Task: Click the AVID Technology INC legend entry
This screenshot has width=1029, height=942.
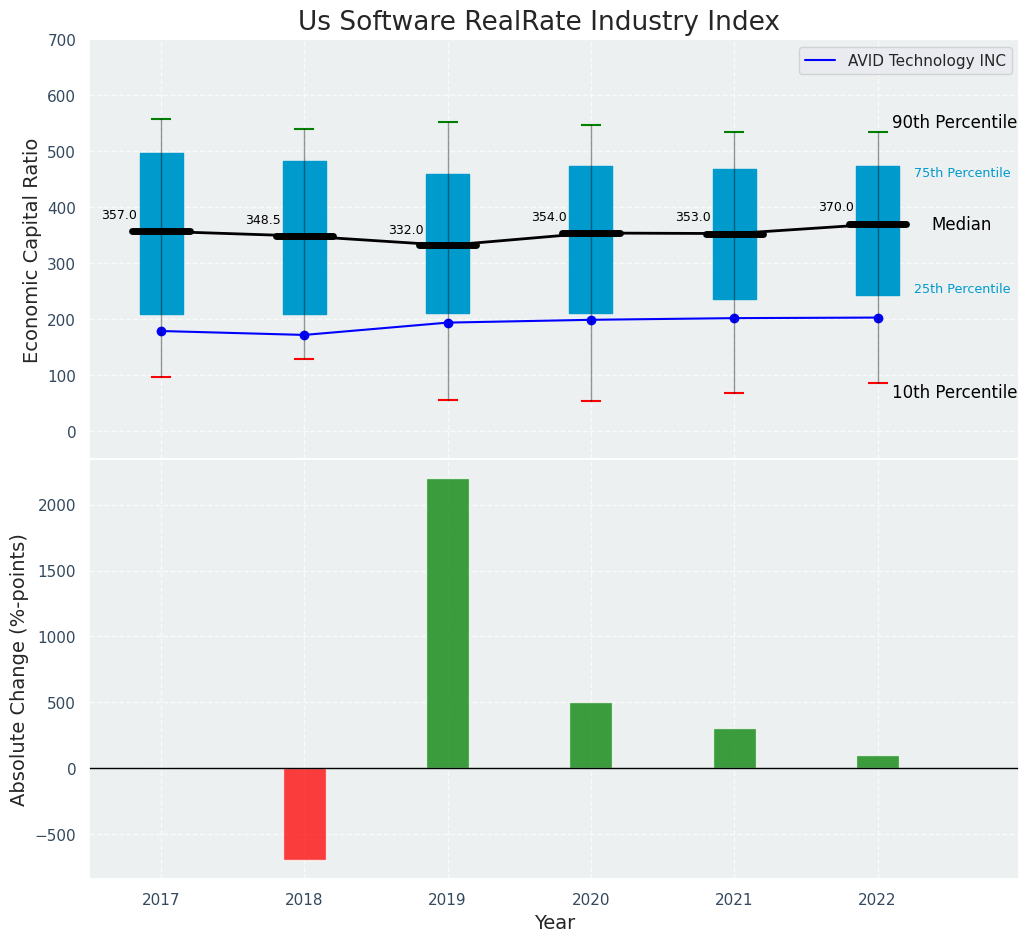Action: tap(906, 61)
